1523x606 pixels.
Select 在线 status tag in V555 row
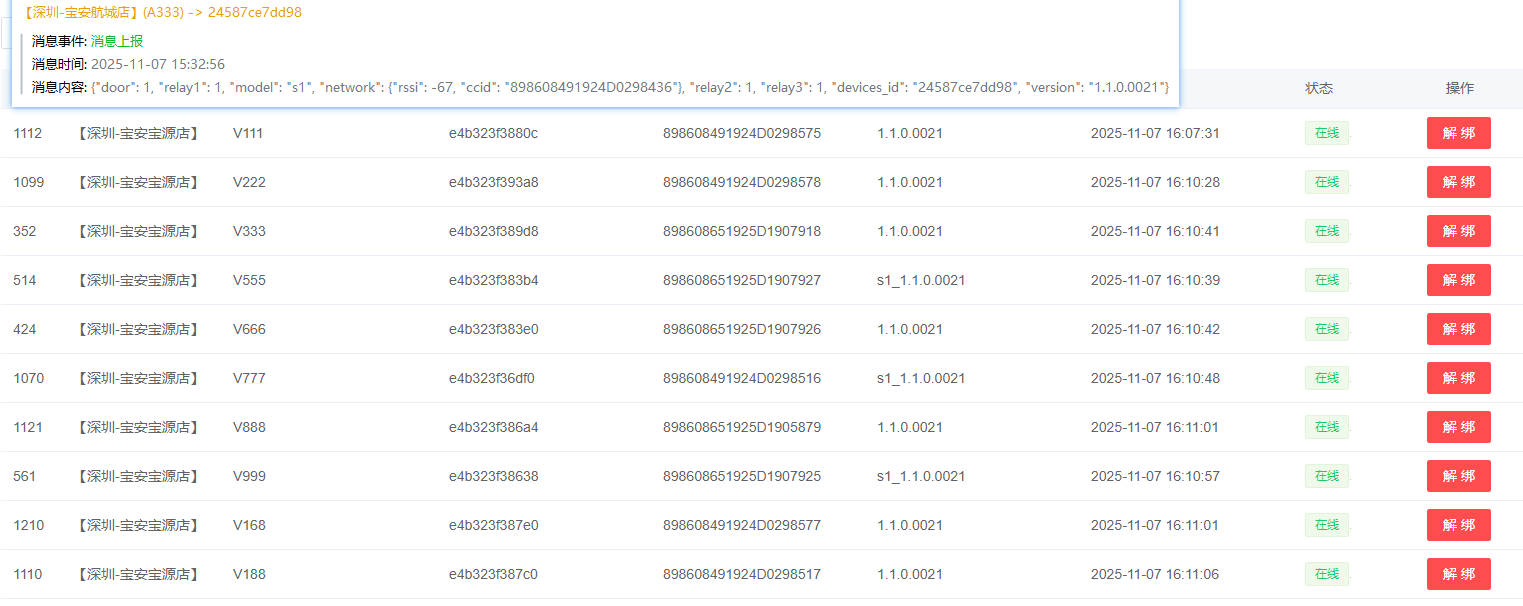point(1326,280)
